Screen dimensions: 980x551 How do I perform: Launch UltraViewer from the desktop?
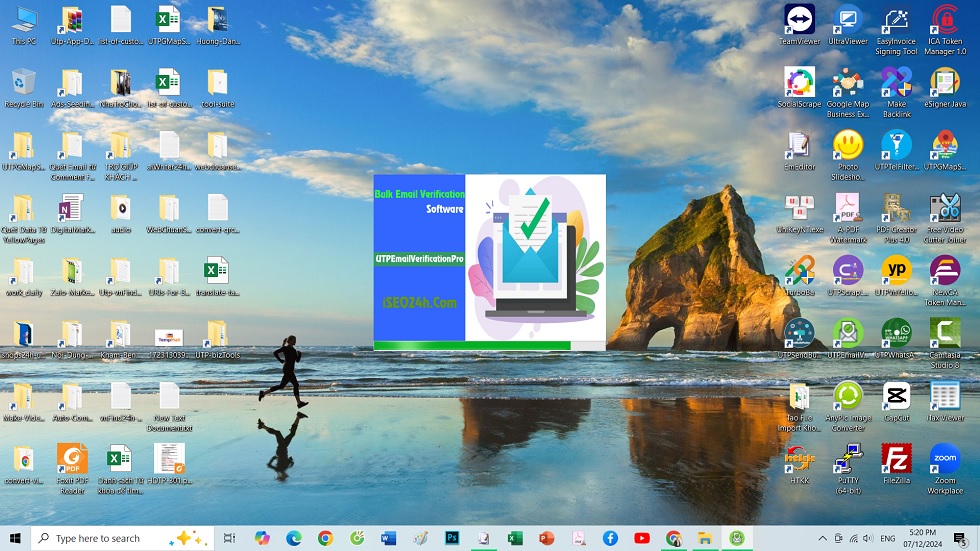(848, 20)
